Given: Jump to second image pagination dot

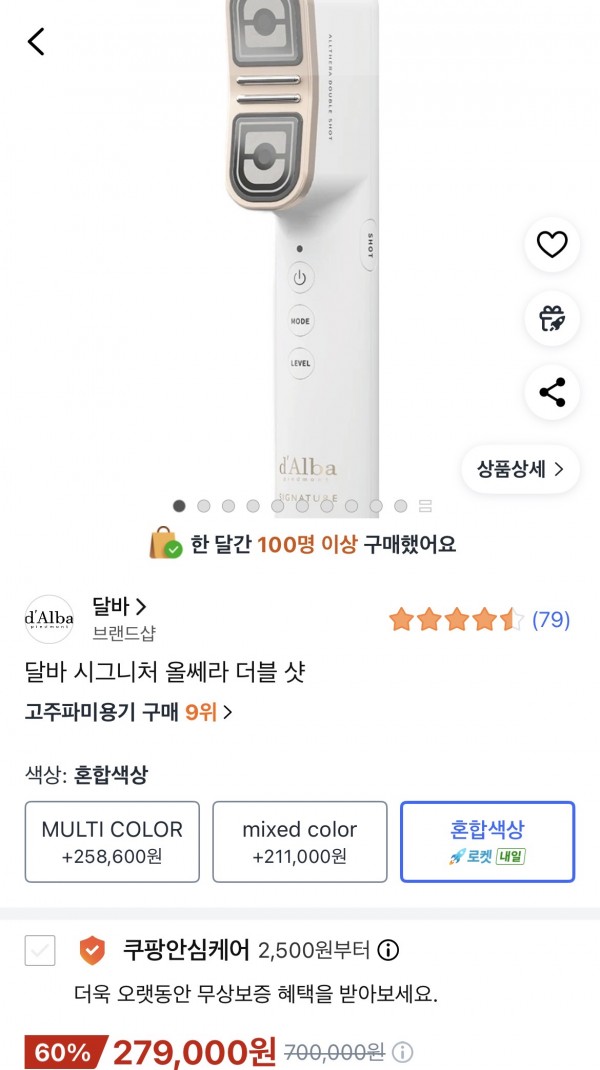Looking at the screenshot, I should [x=204, y=506].
